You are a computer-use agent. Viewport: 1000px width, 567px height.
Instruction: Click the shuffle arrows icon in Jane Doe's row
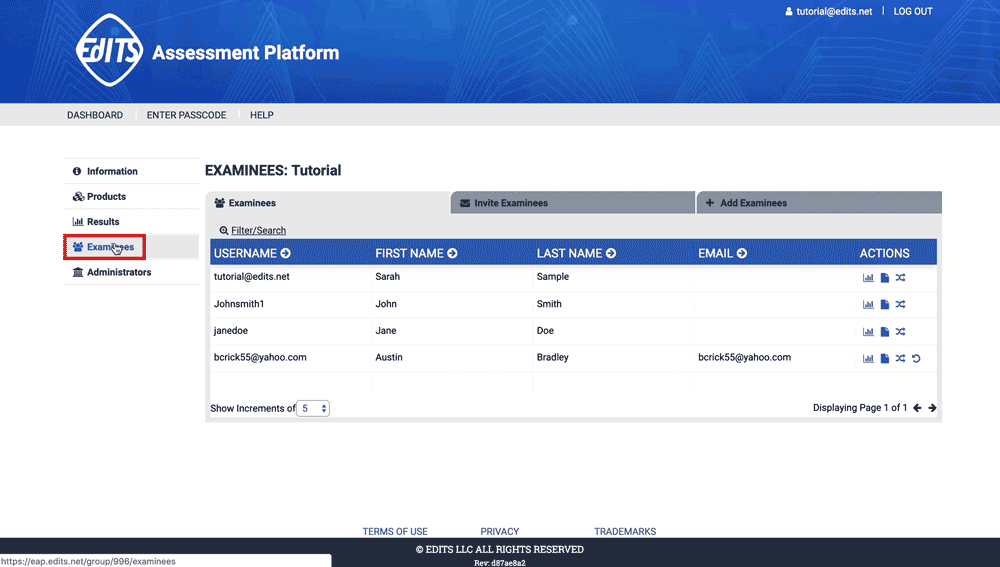click(x=900, y=332)
